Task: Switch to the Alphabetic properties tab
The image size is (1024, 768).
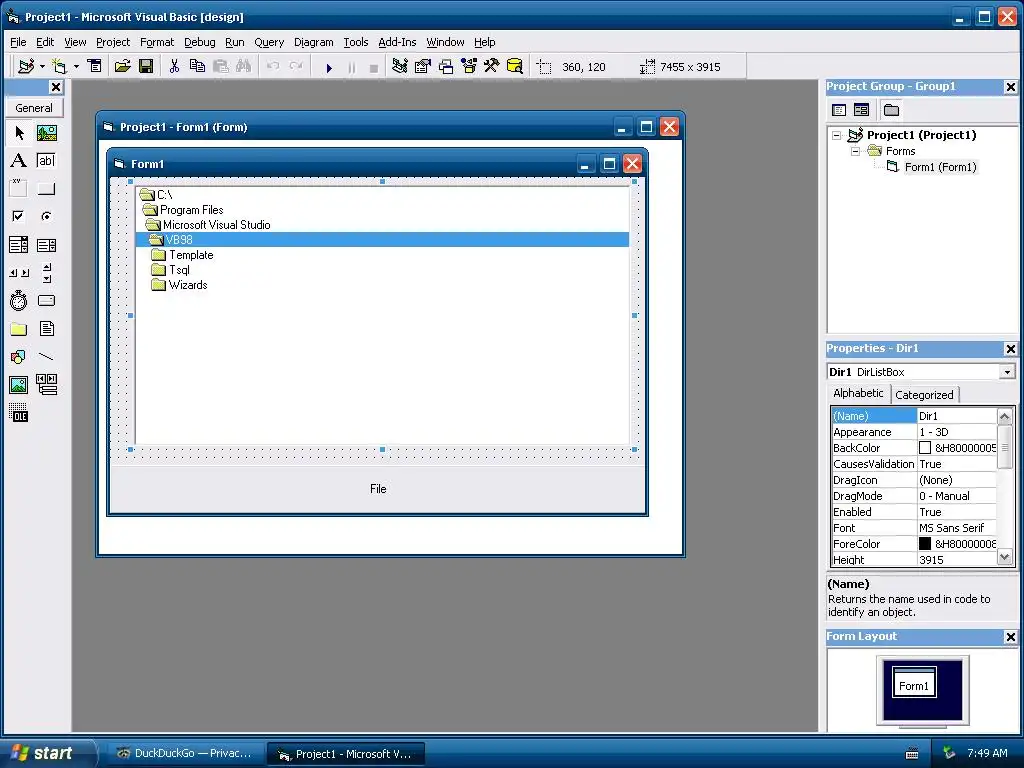Action: point(858,393)
